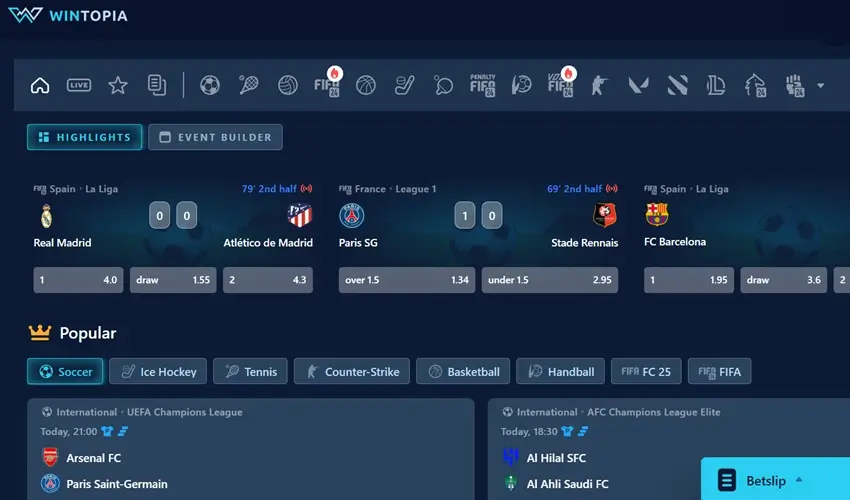This screenshot has height=500, width=850.
Task: Open France League 1 label
Action: coord(388,189)
